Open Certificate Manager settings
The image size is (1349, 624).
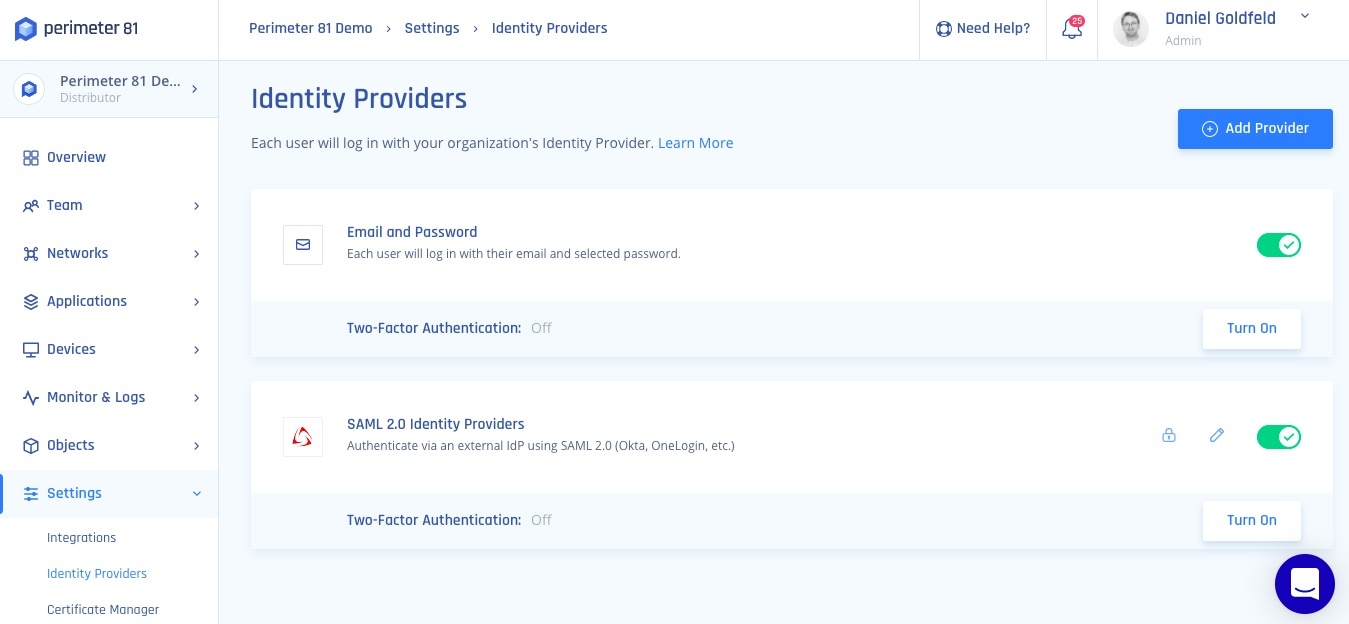click(103, 610)
